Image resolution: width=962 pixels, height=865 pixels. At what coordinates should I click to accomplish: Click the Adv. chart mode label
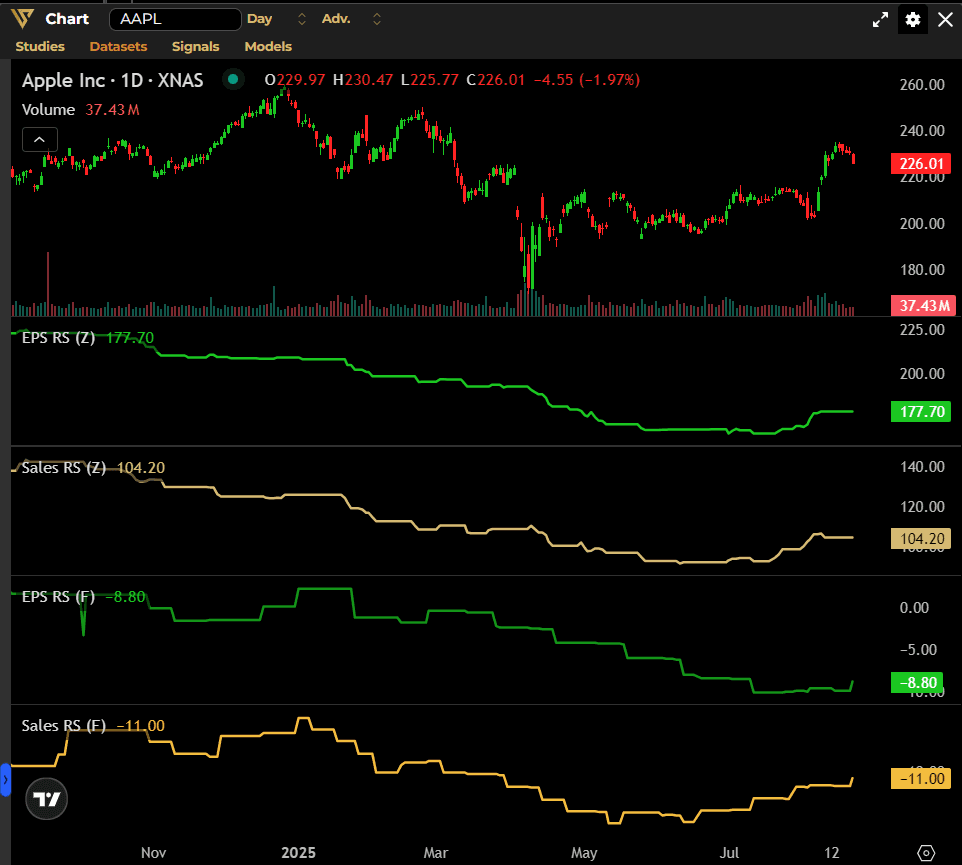[336, 19]
